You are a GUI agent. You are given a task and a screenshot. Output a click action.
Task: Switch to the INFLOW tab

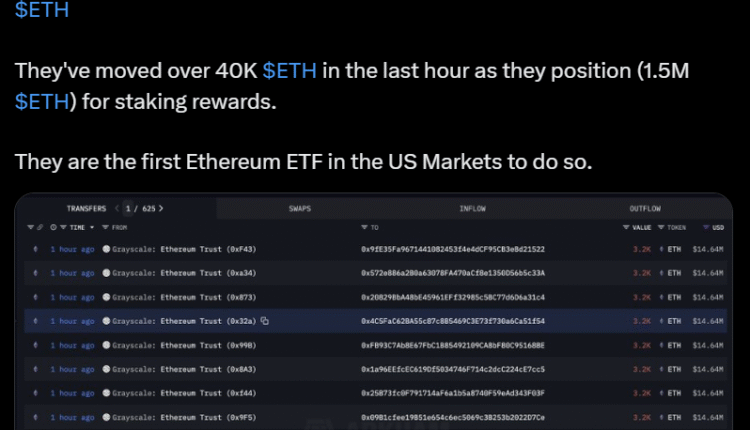coord(473,208)
